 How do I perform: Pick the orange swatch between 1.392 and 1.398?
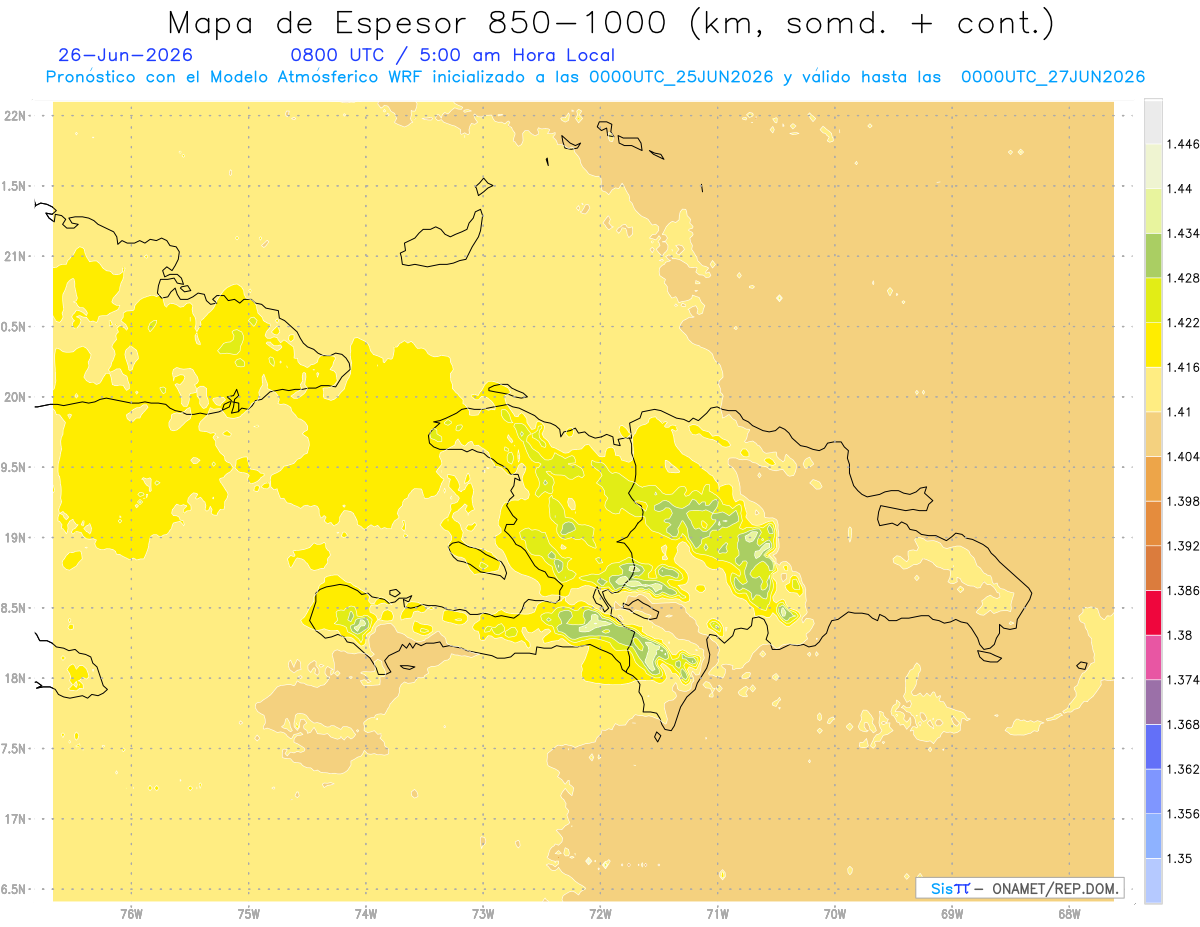click(x=1153, y=523)
